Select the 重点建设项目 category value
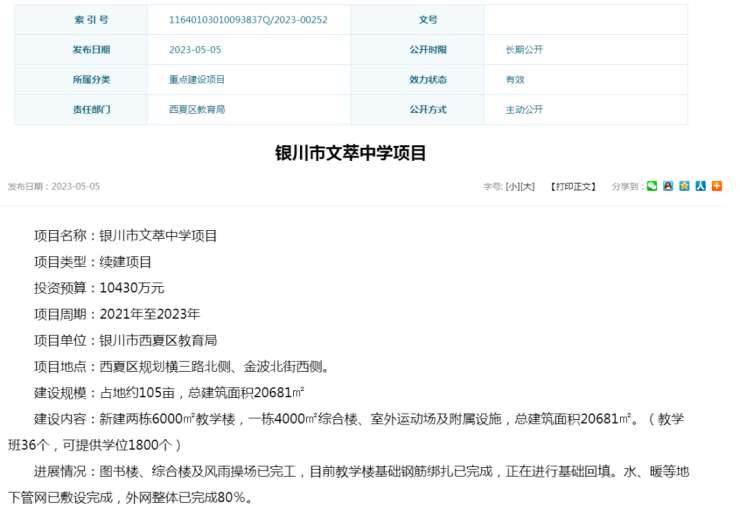Image resolution: width=740 pixels, height=517 pixels. click(x=197, y=80)
